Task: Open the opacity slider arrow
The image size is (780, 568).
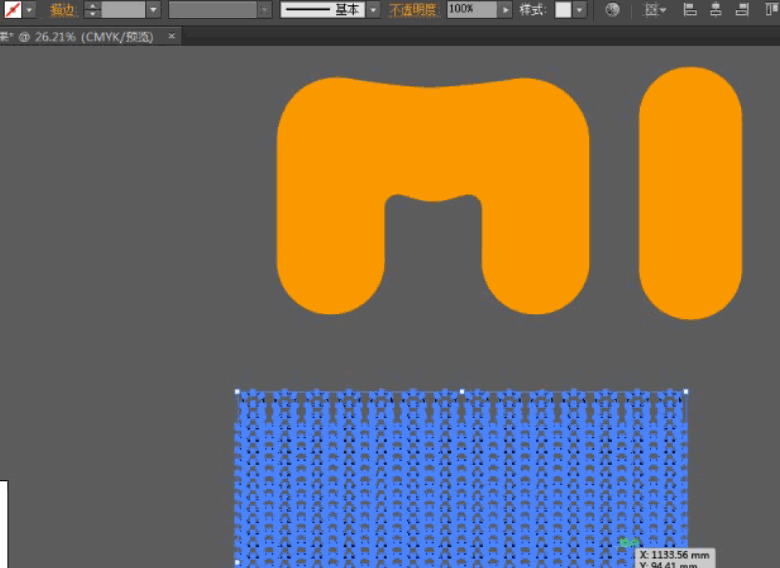Action: point(506,10)
